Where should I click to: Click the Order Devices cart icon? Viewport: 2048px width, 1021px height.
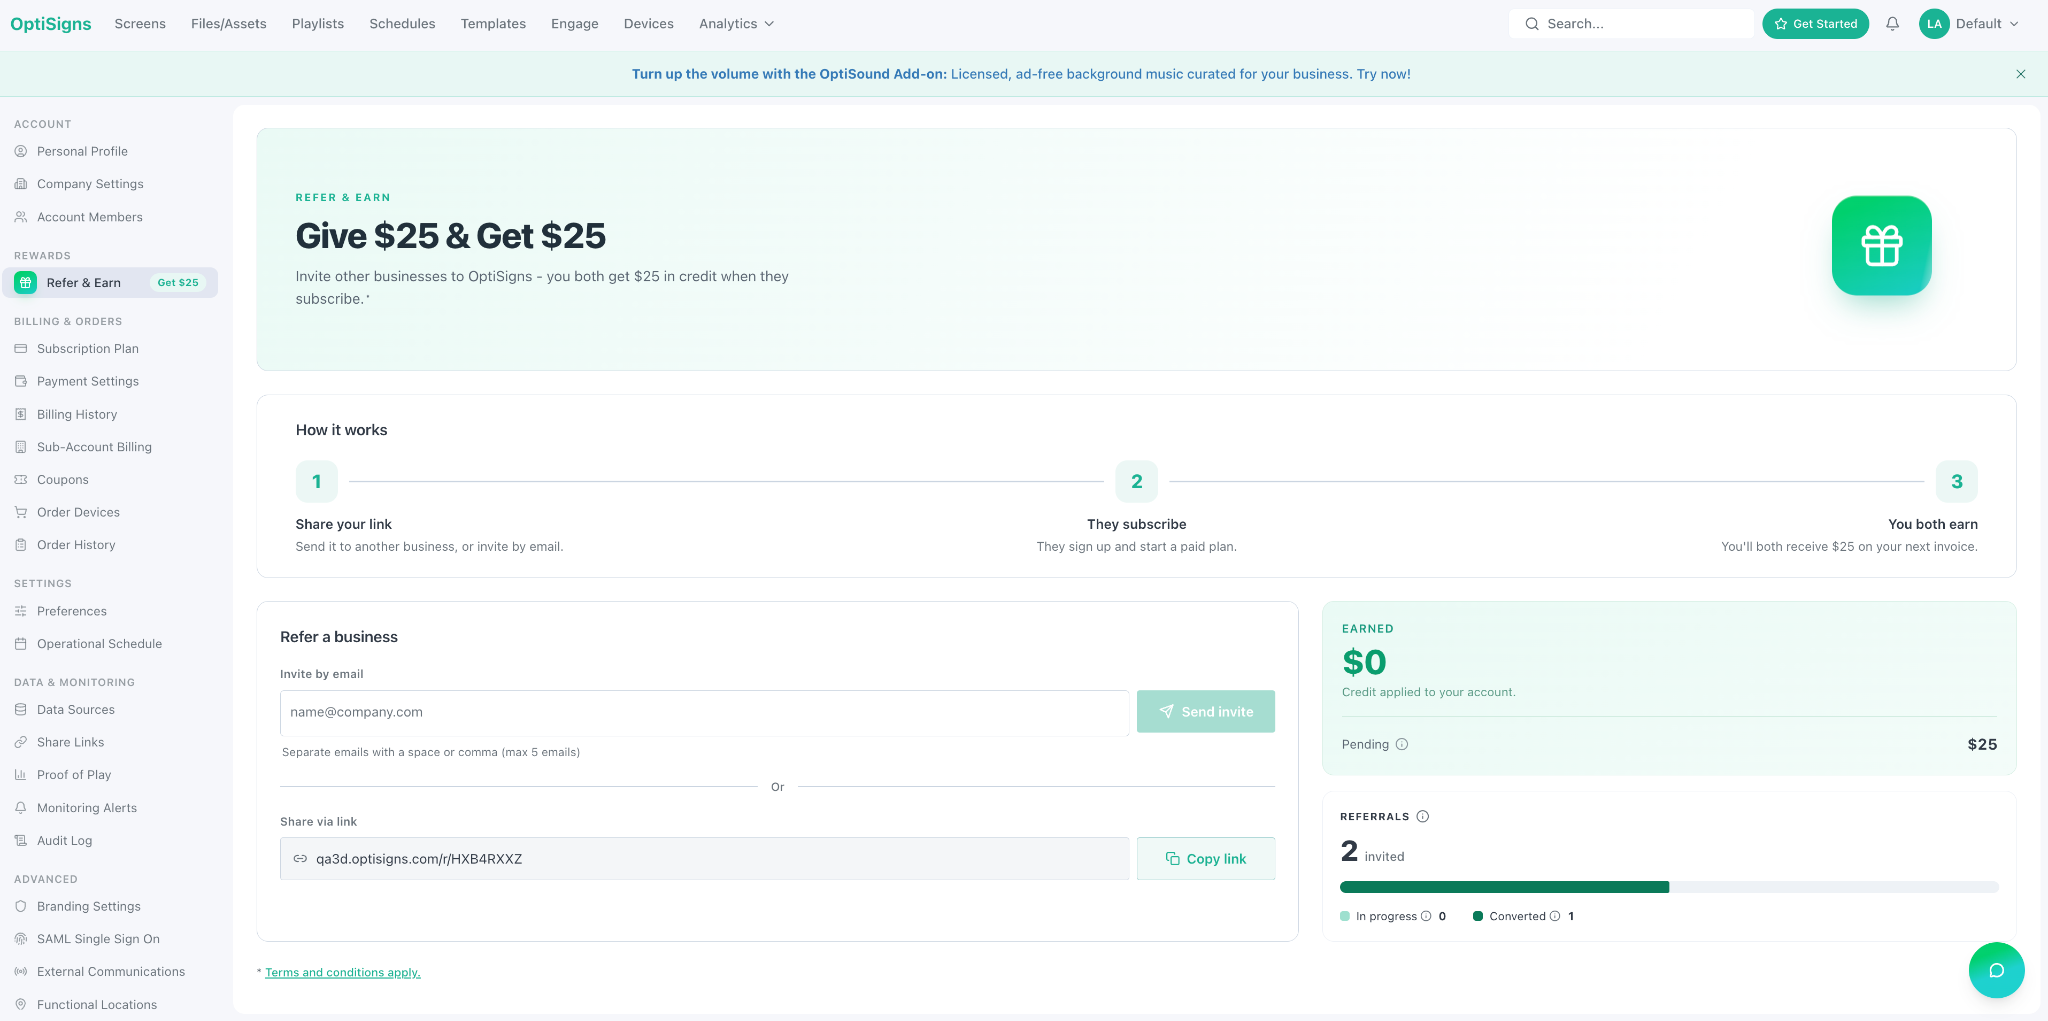21,512
